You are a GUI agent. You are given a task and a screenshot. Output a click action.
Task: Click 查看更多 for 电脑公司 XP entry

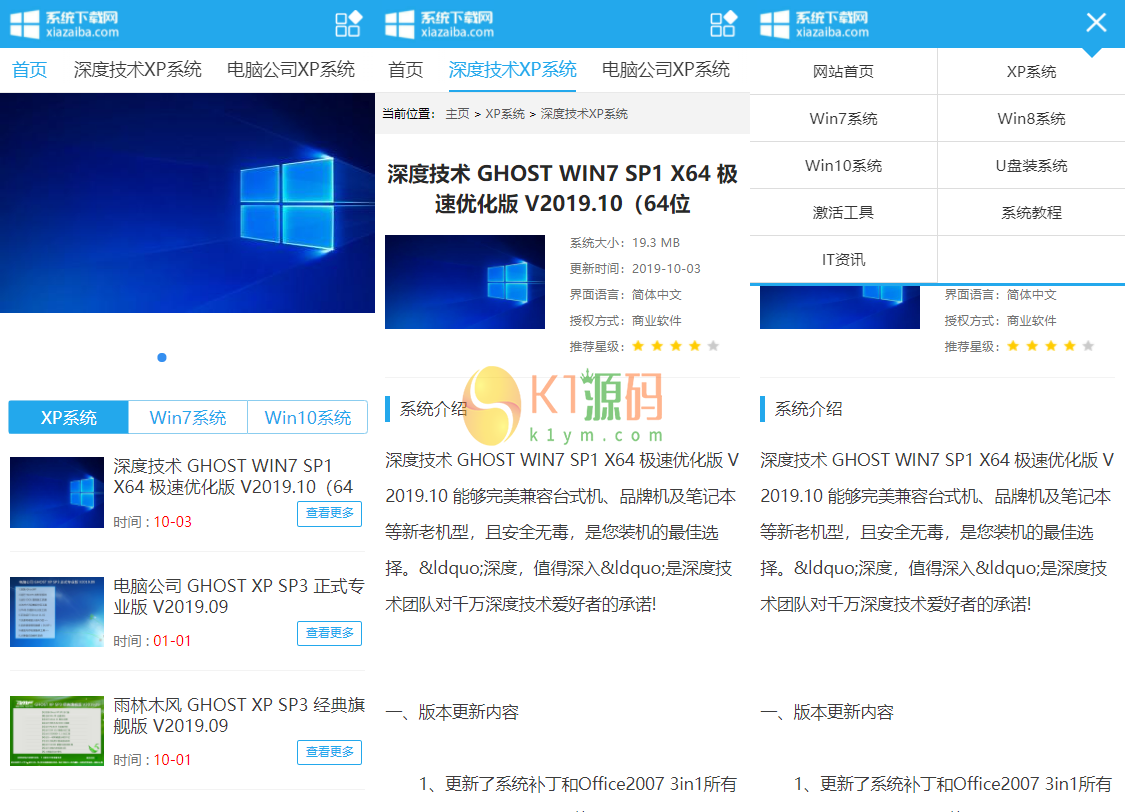tap(329, 633)
